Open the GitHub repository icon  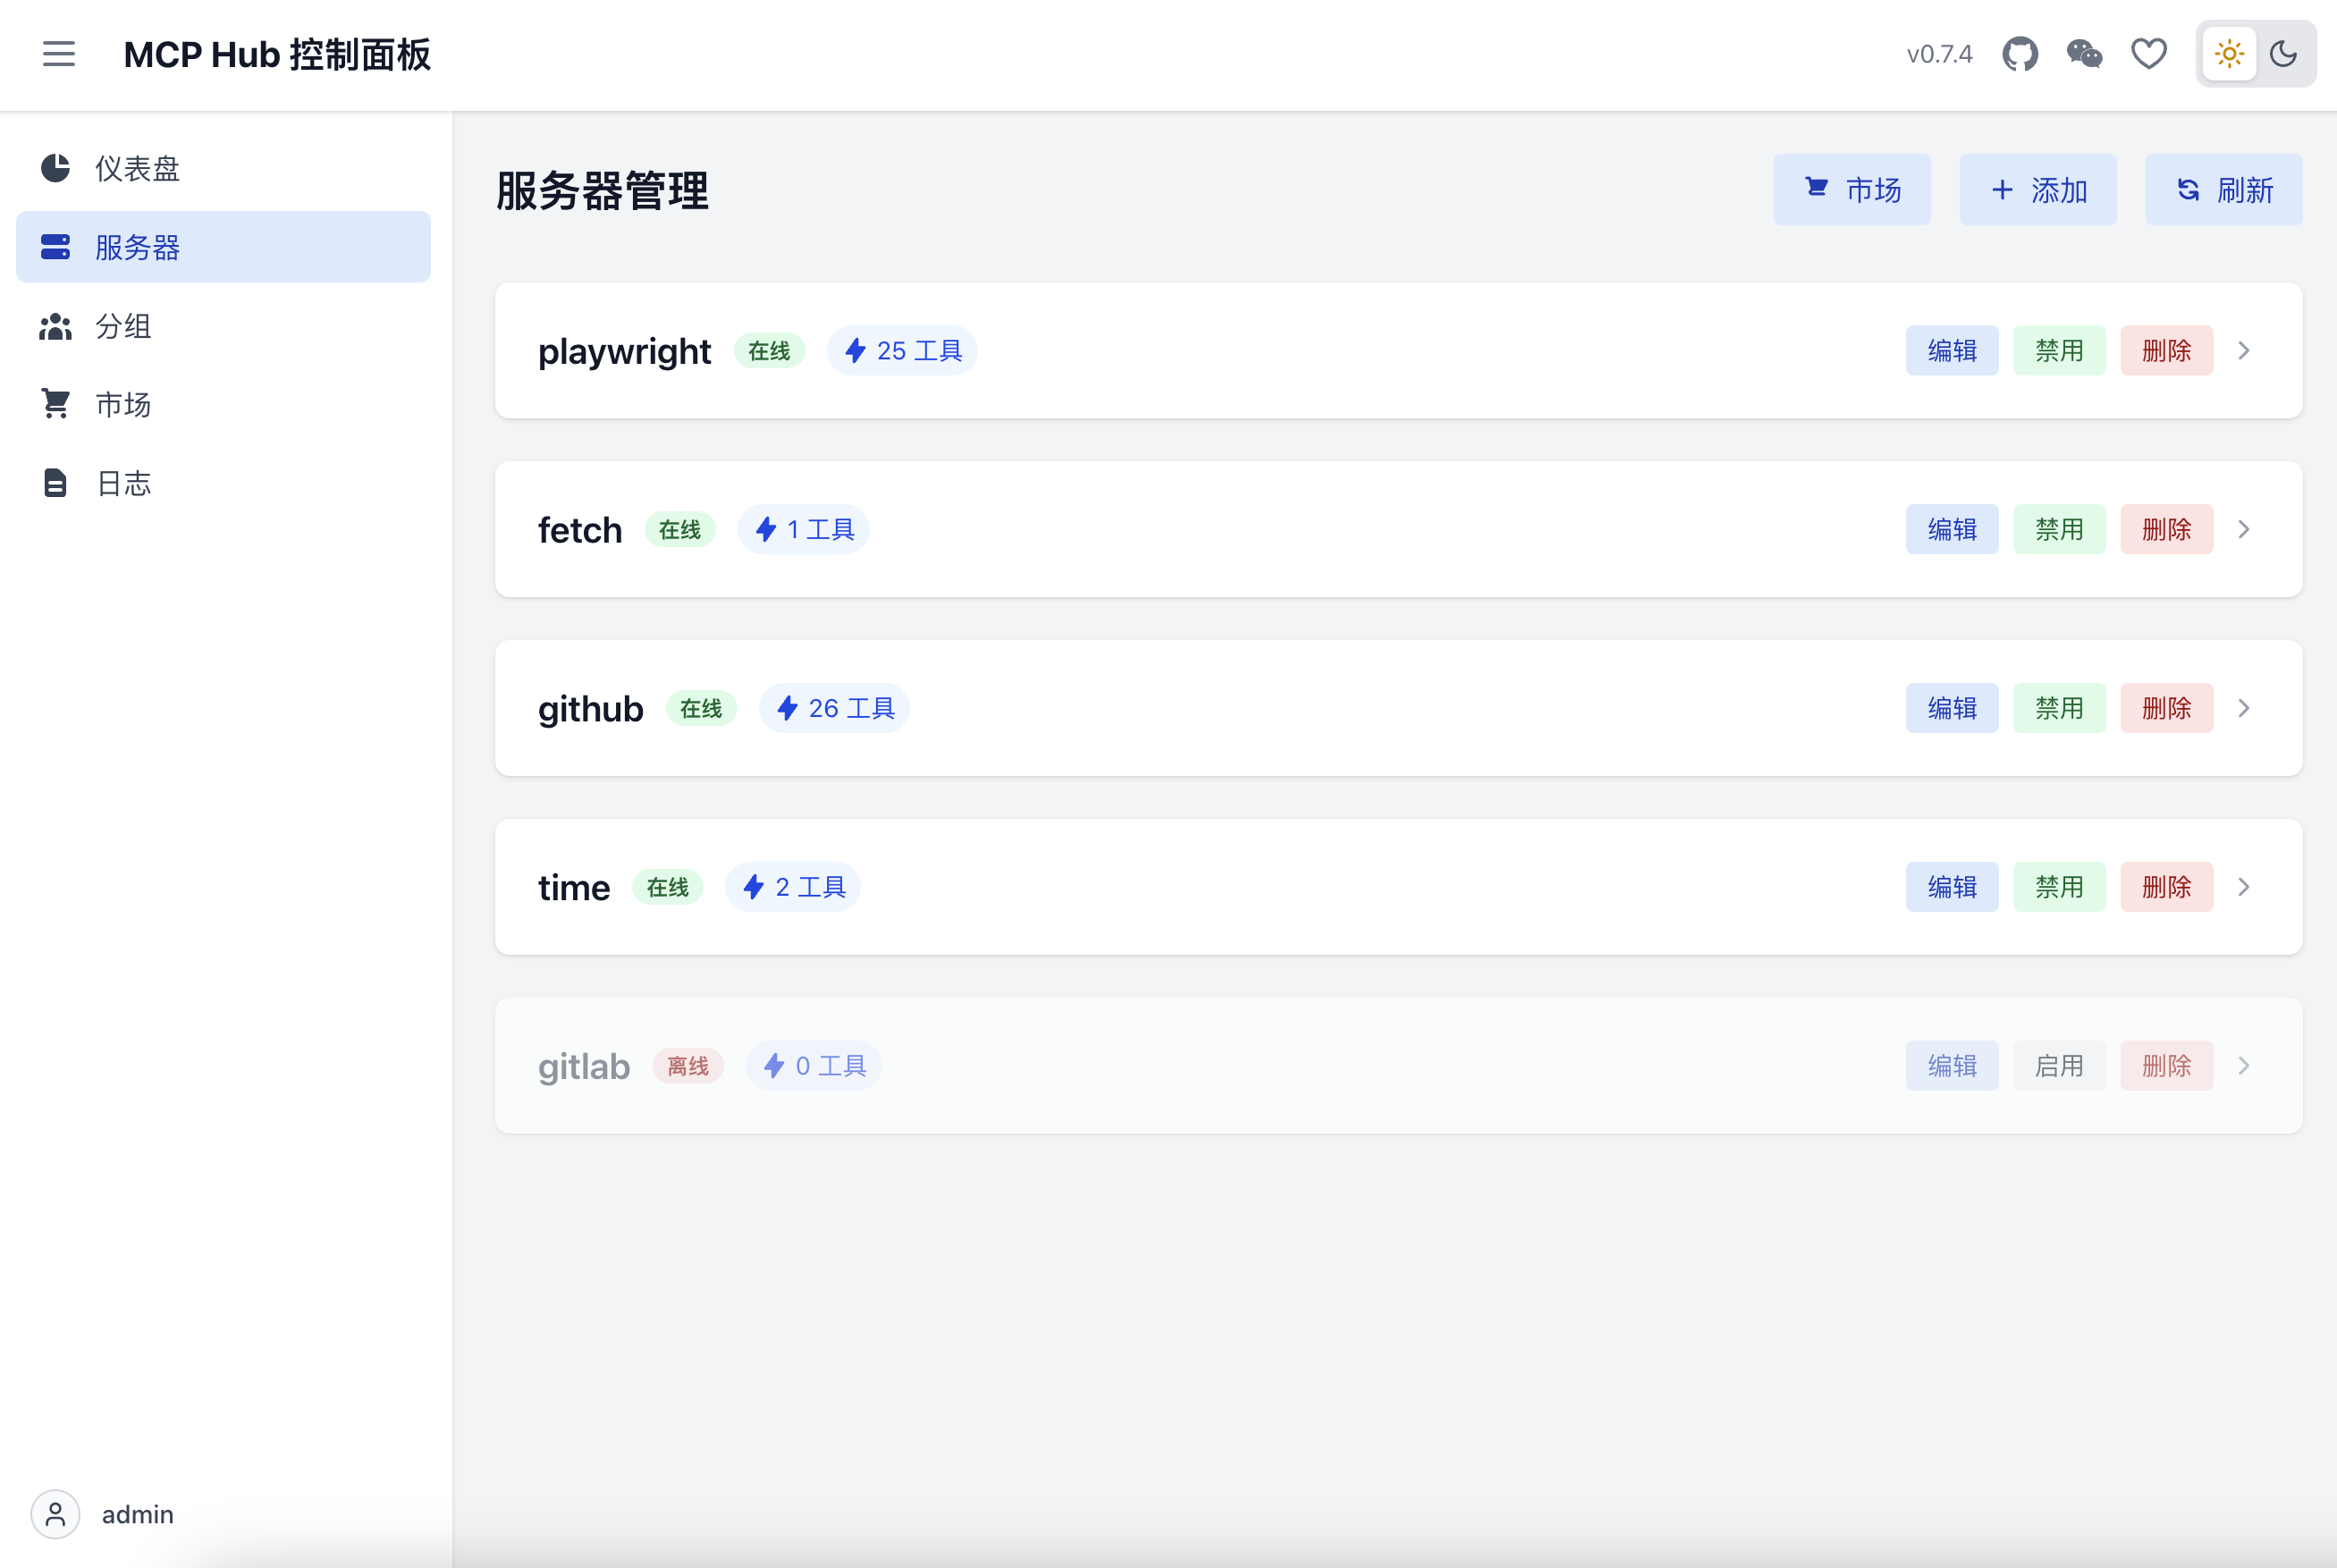coord(2019,54)
